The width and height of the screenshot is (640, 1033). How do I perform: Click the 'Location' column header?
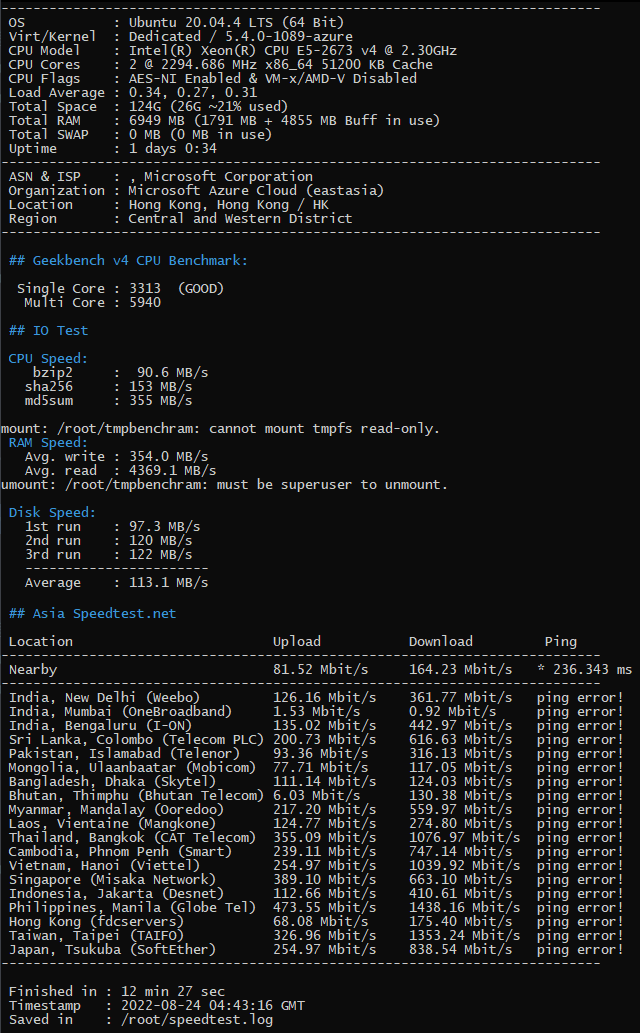coord(41,642)
